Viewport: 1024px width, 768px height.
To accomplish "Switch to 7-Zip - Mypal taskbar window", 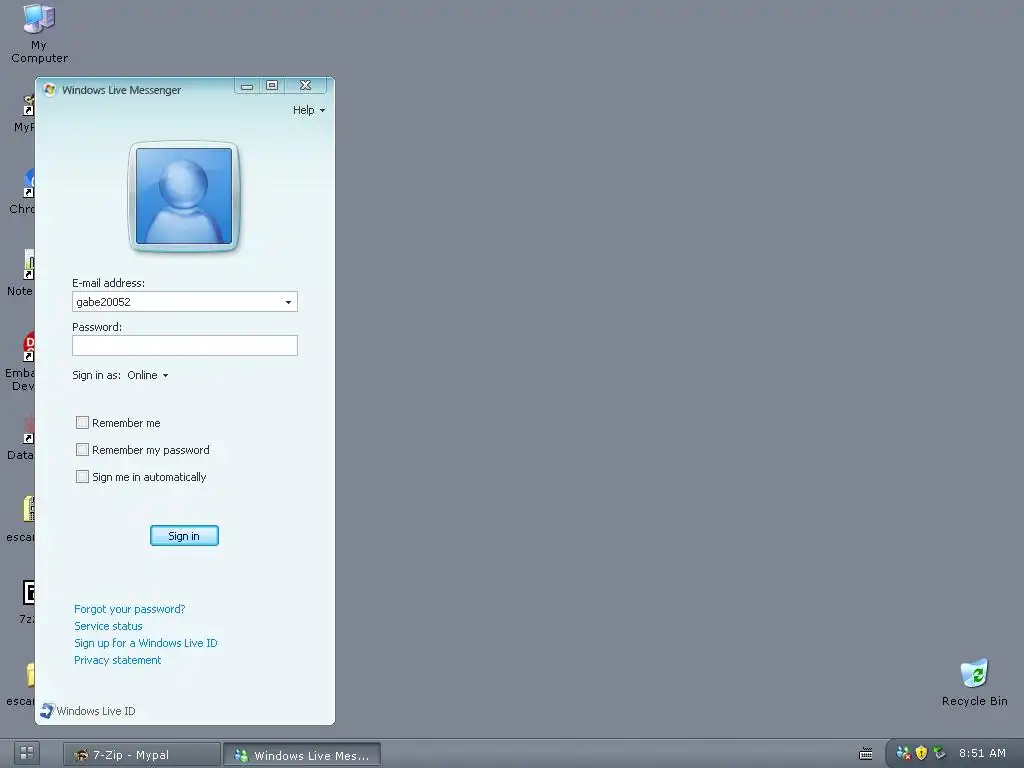I will (x=142, y=754).
